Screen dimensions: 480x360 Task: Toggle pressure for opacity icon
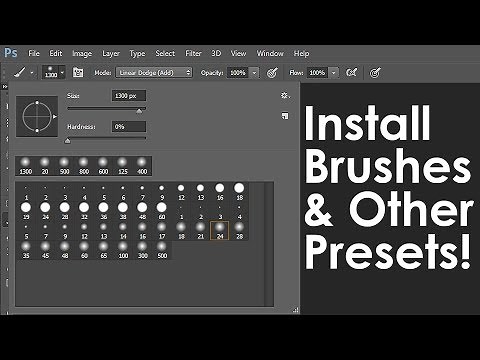(x=272, y=72)
